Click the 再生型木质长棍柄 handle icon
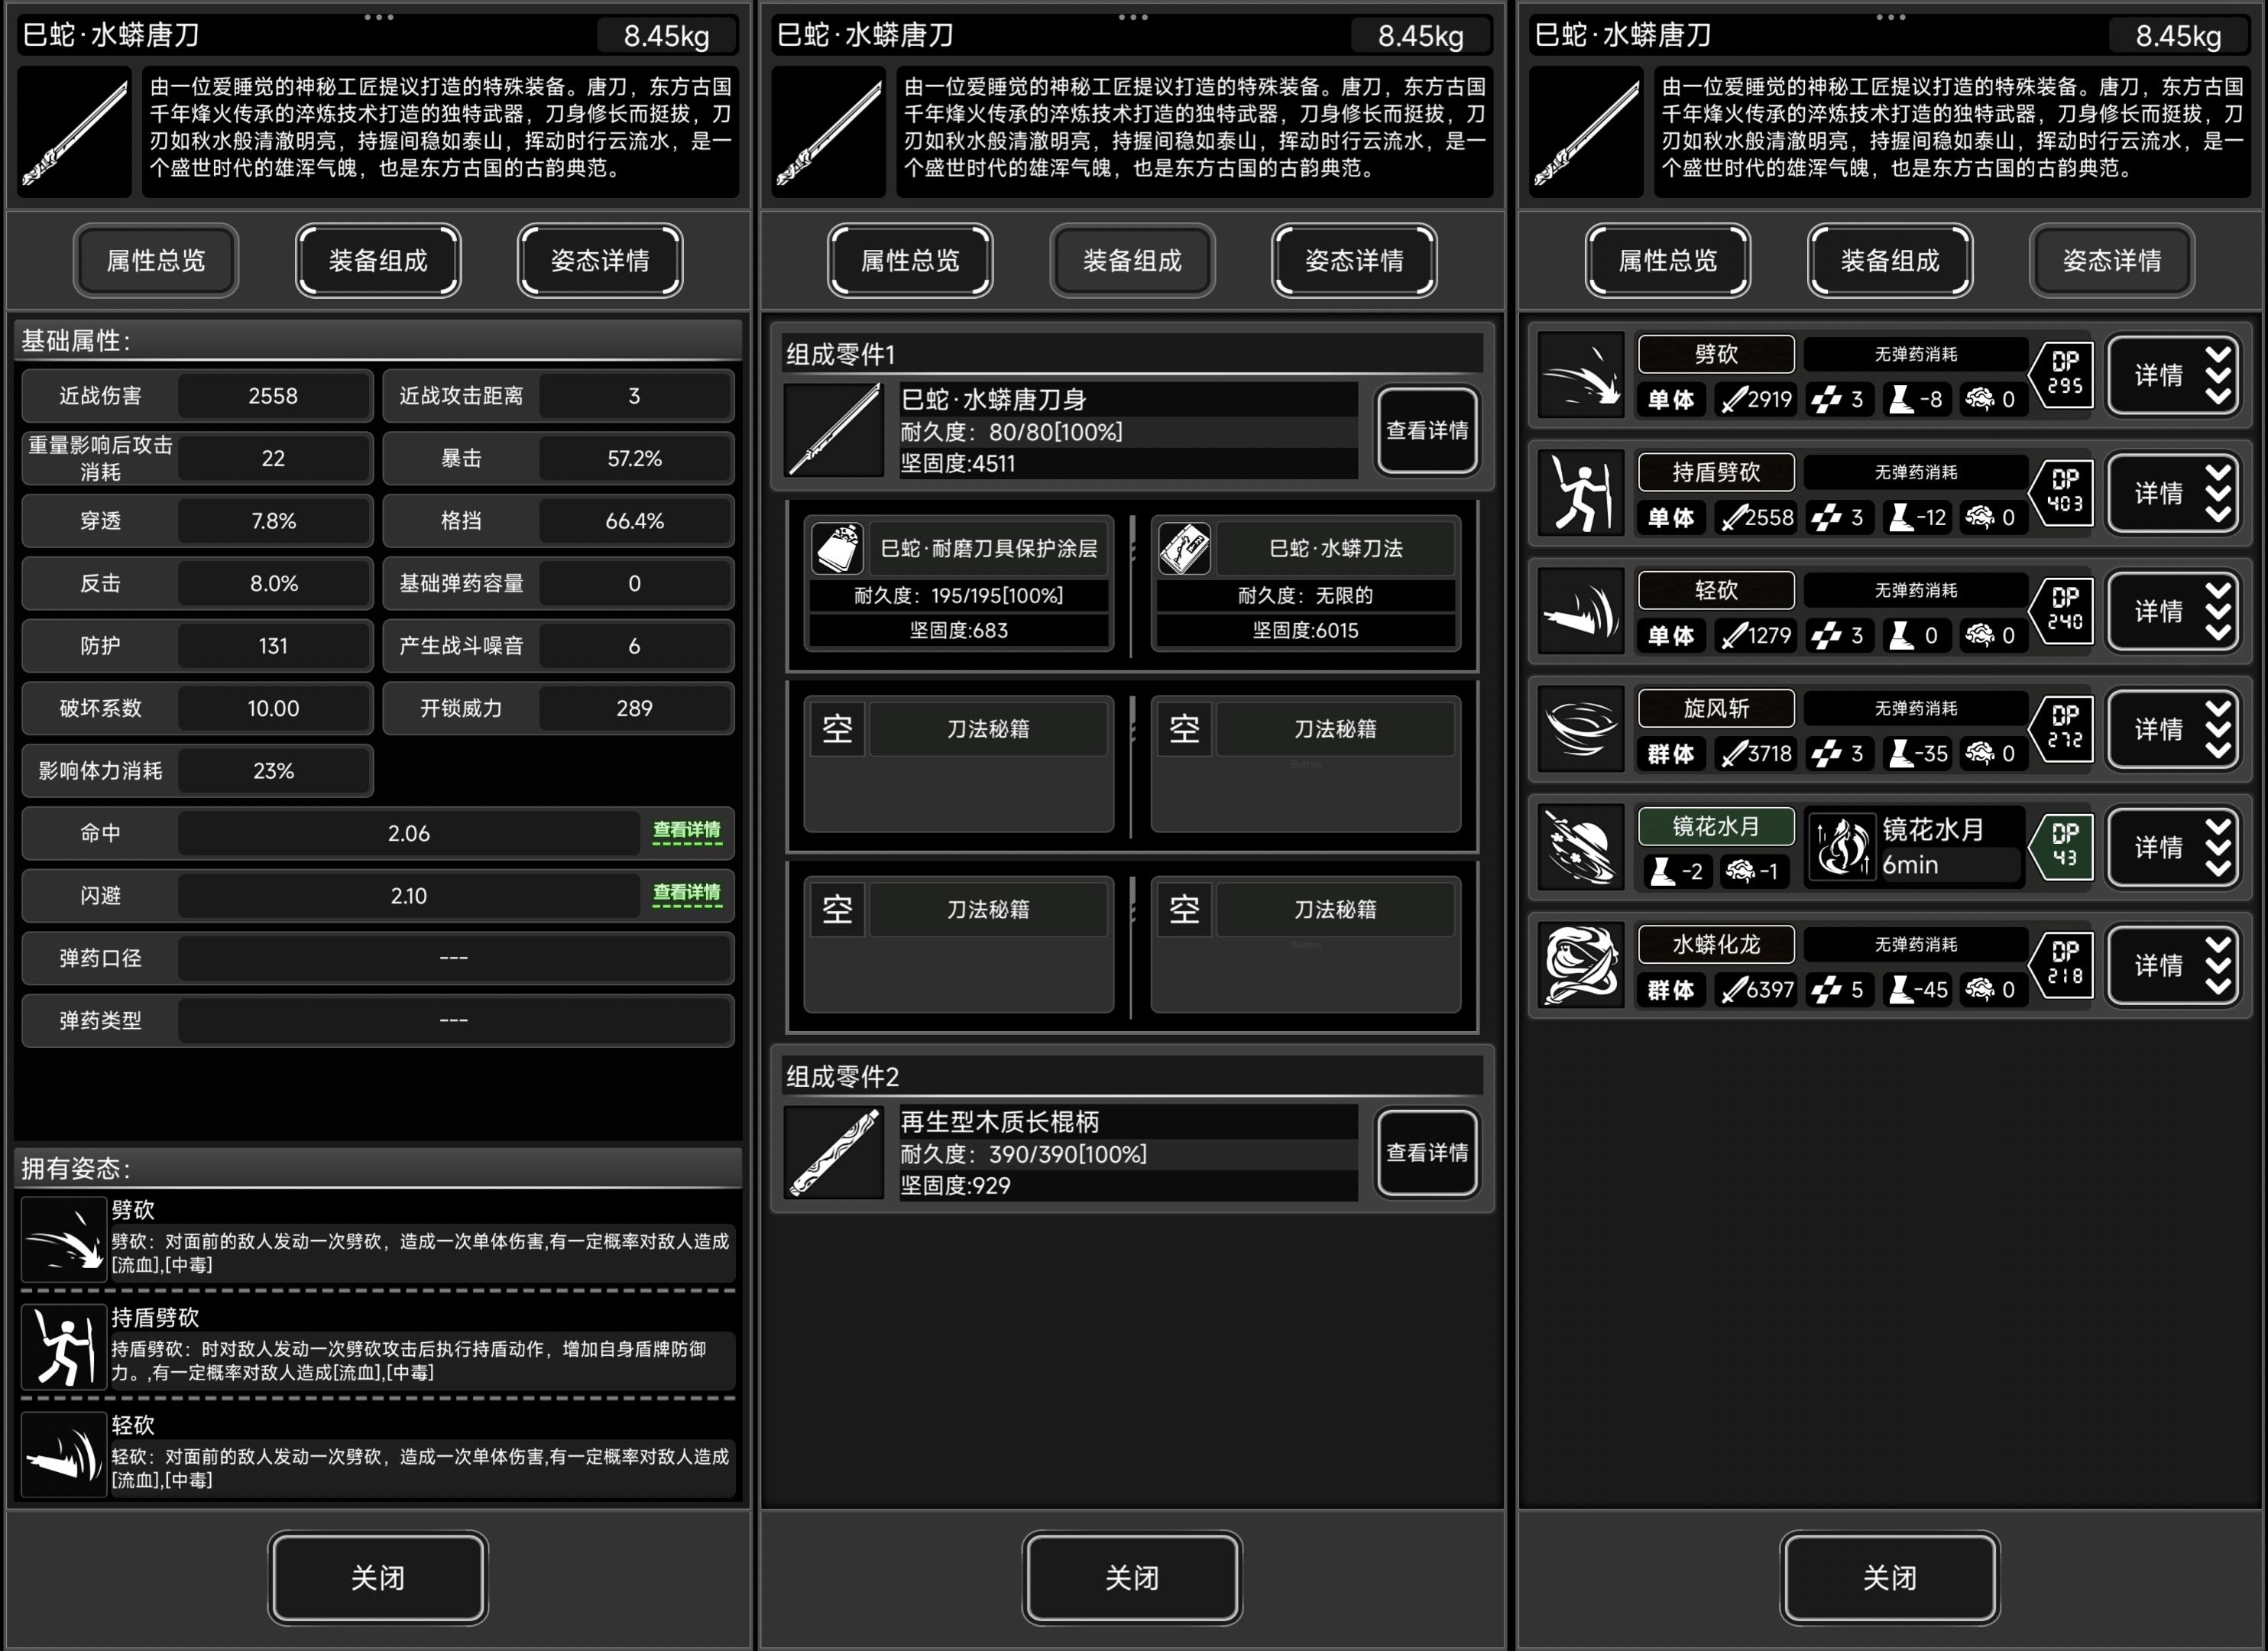 pos(834,1152)
